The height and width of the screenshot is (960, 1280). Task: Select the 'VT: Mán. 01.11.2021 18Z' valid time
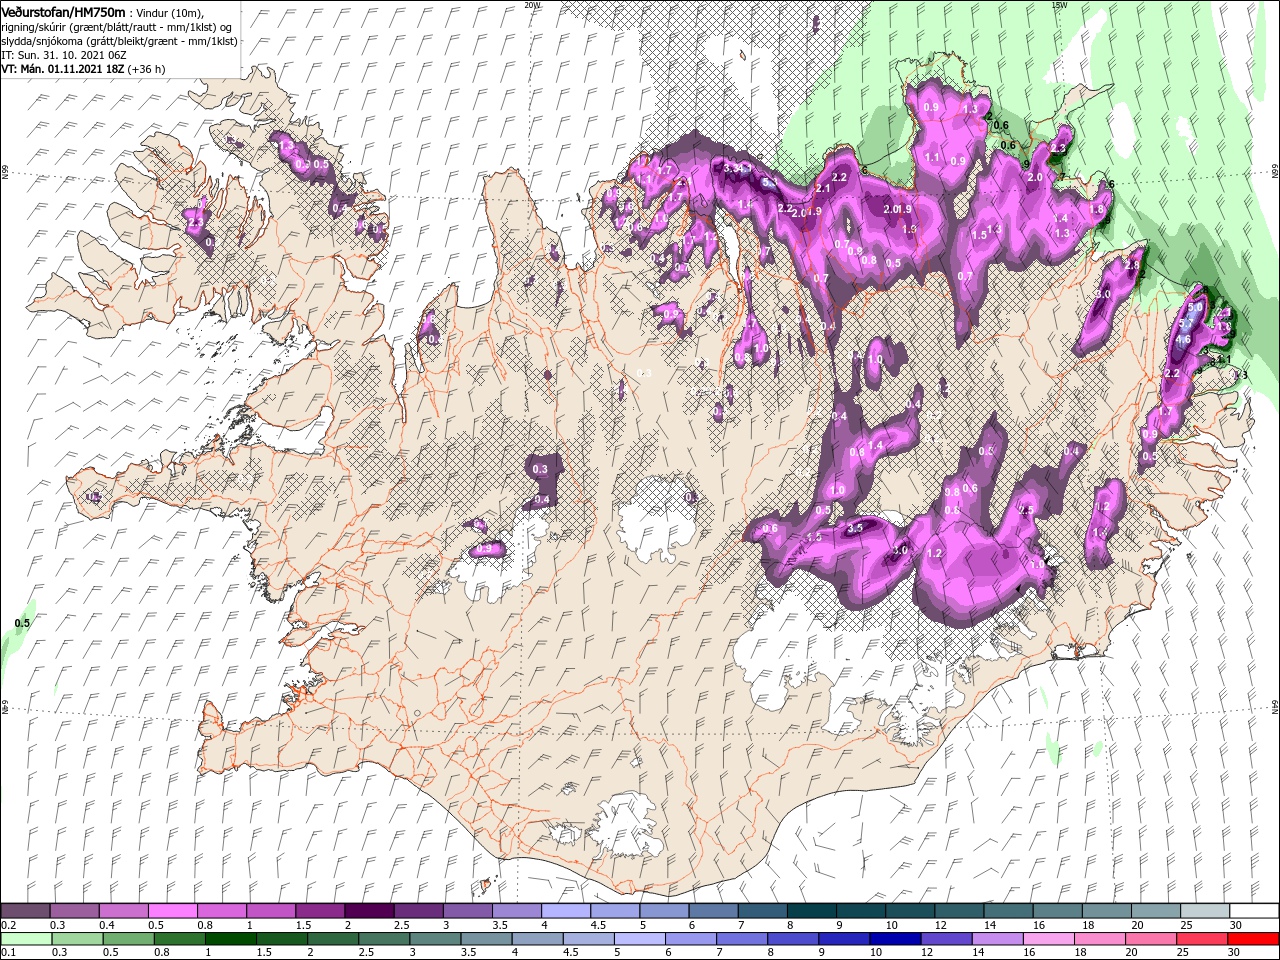63,69
